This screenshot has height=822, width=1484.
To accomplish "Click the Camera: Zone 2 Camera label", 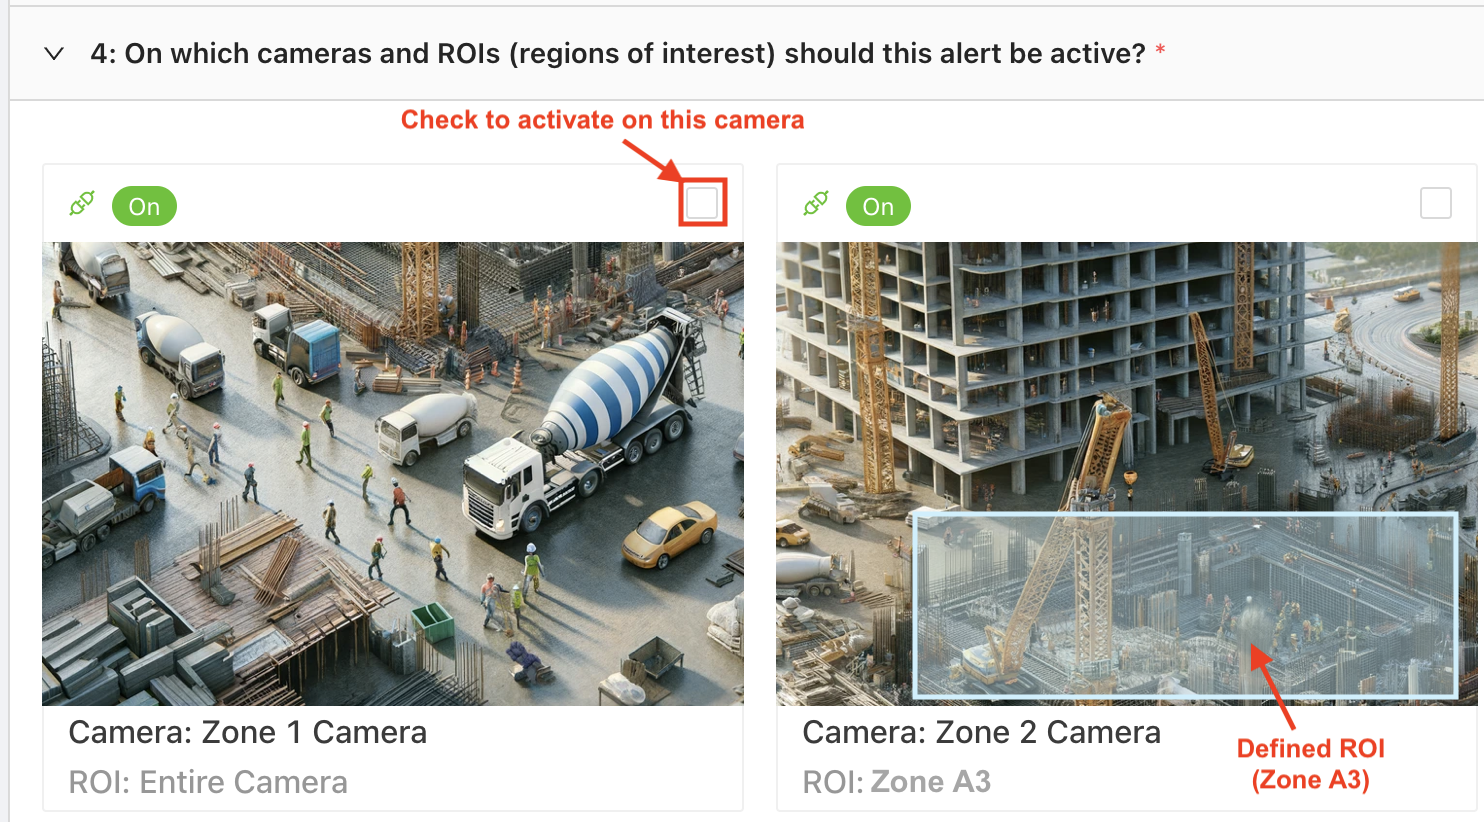I will [x=981, y=733].
